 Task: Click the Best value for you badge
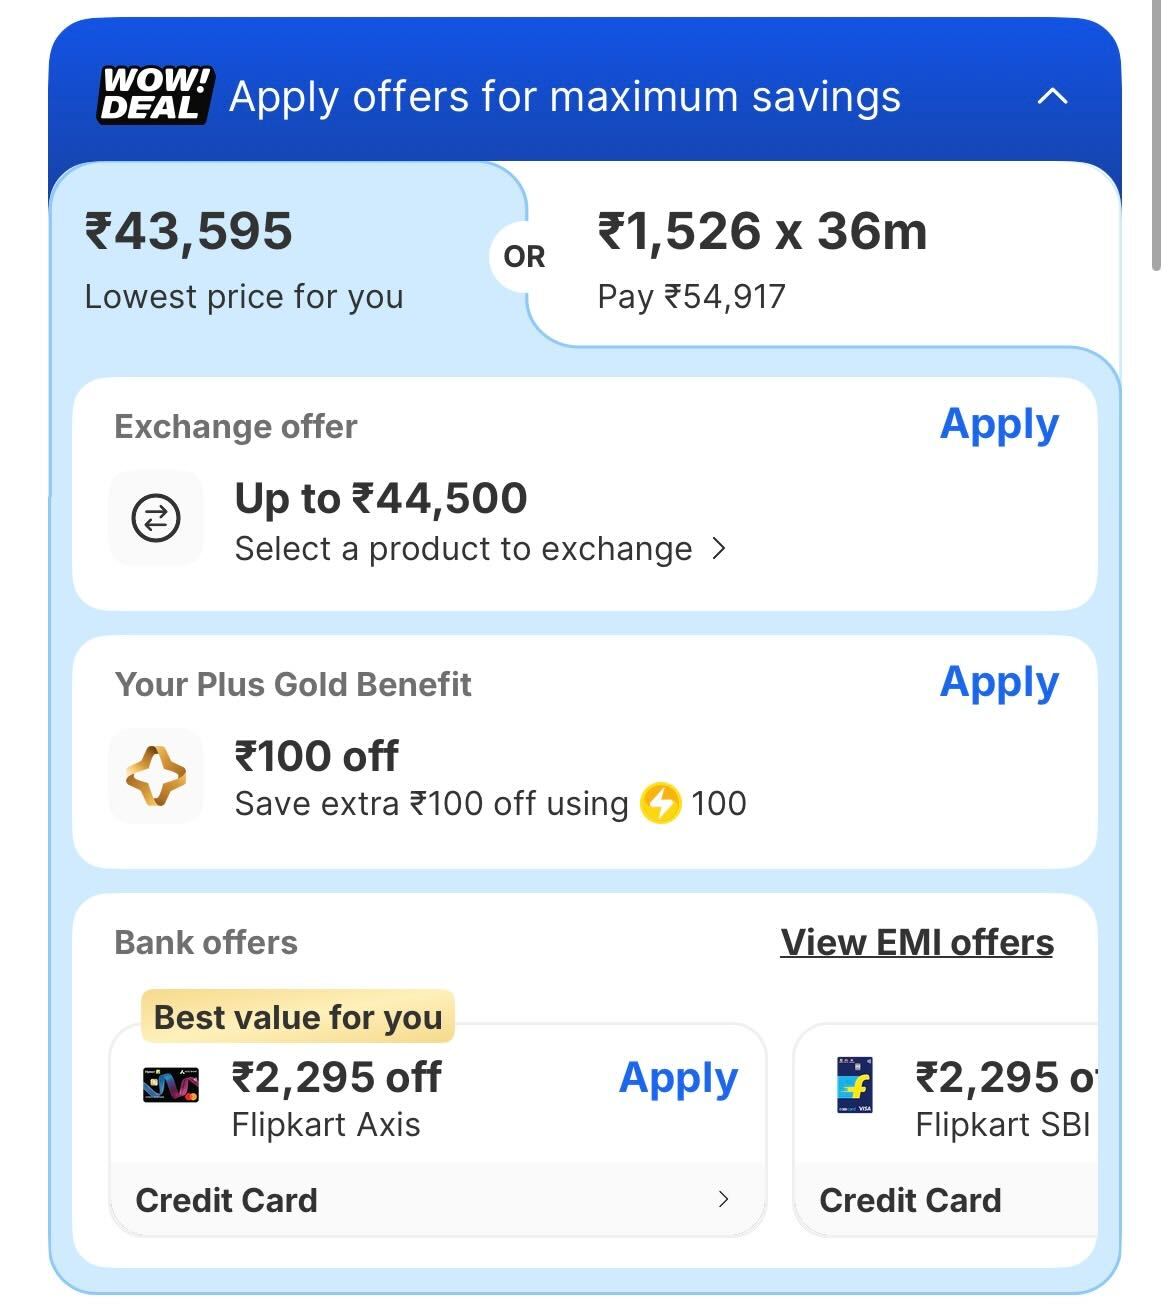point(298,1017)
